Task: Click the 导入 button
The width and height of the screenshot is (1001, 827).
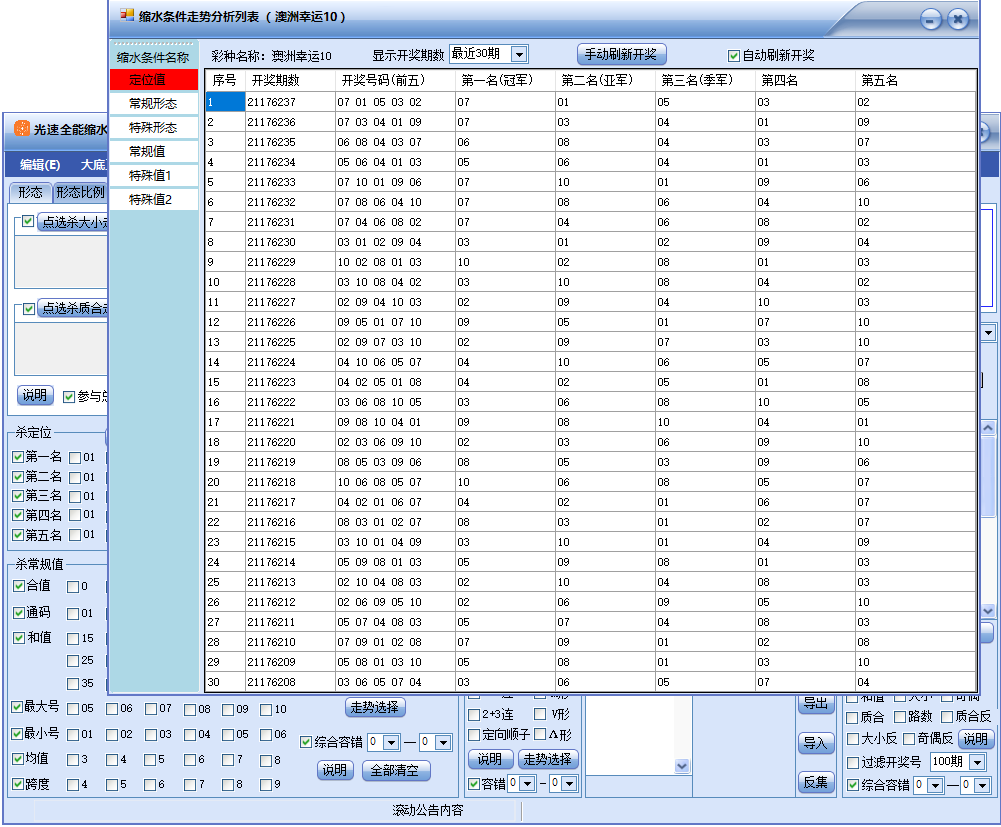Action: pos(816,743)
